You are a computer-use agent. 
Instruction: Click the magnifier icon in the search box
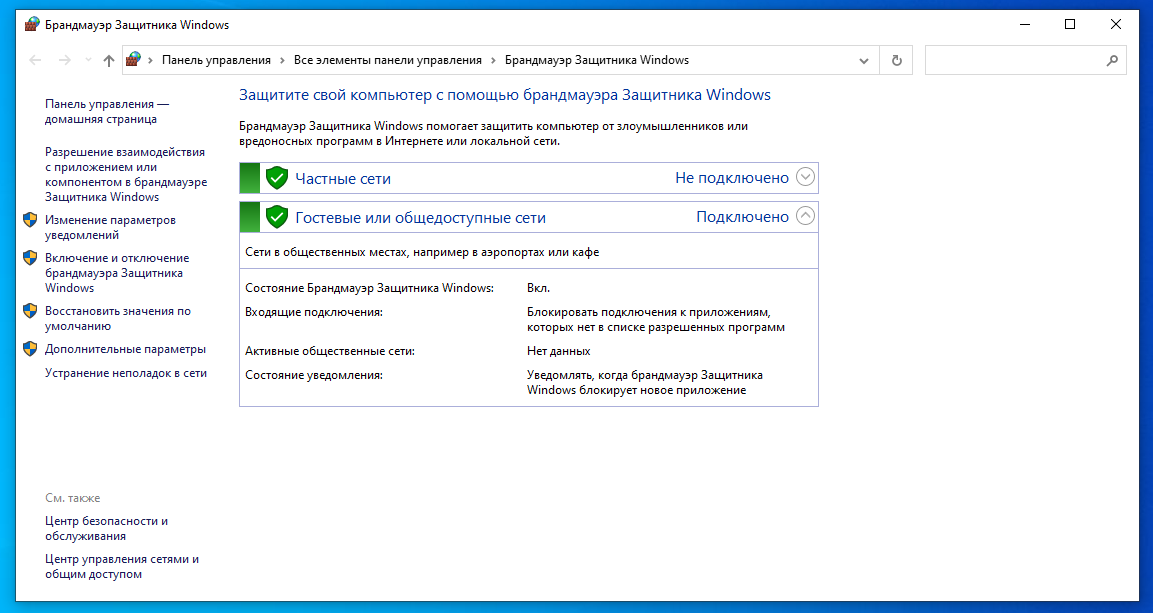(x=1112, y=60)
